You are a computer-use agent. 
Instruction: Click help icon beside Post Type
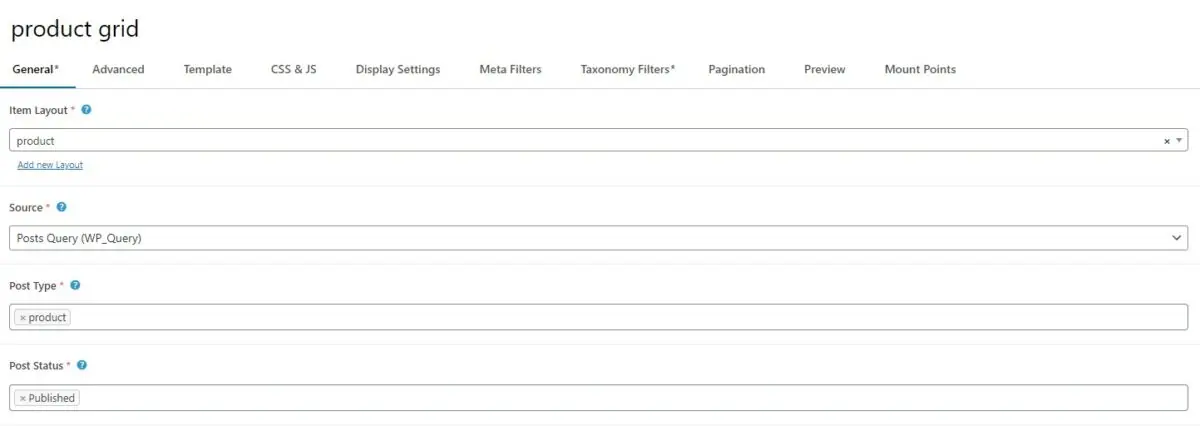point(75,285)
